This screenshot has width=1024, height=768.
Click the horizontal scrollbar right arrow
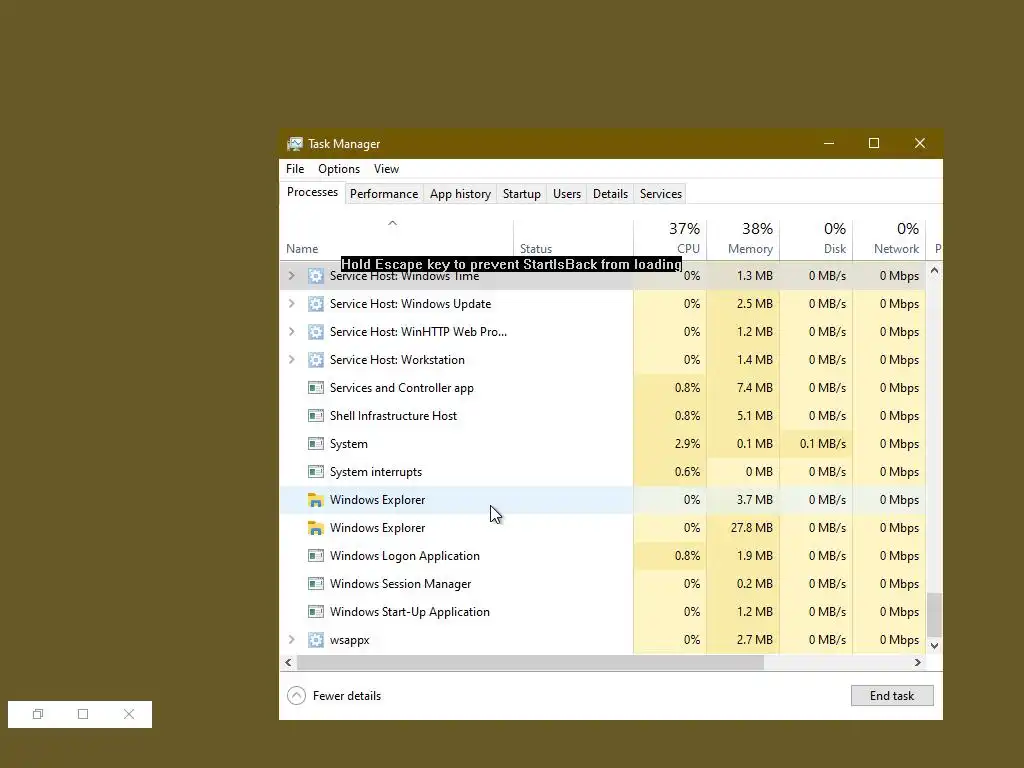(918, 662)
